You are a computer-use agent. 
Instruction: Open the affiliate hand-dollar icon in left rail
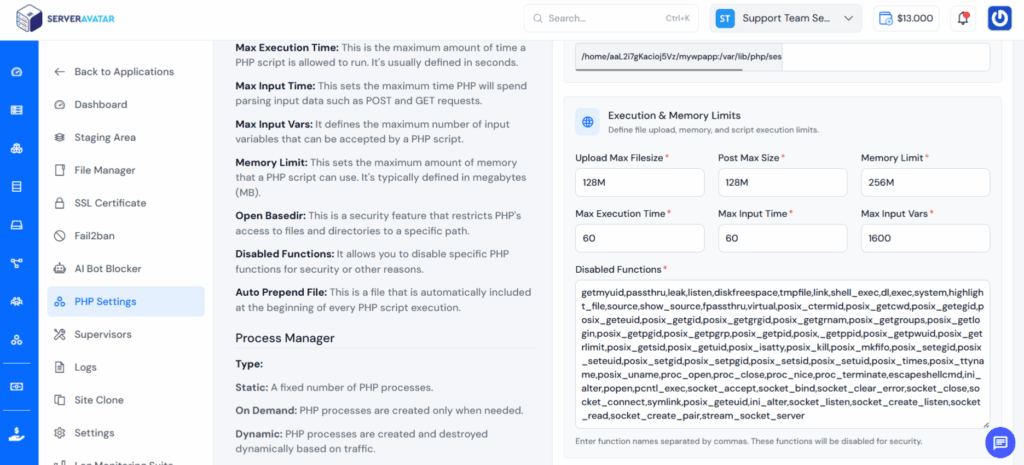tap(17, 434)
